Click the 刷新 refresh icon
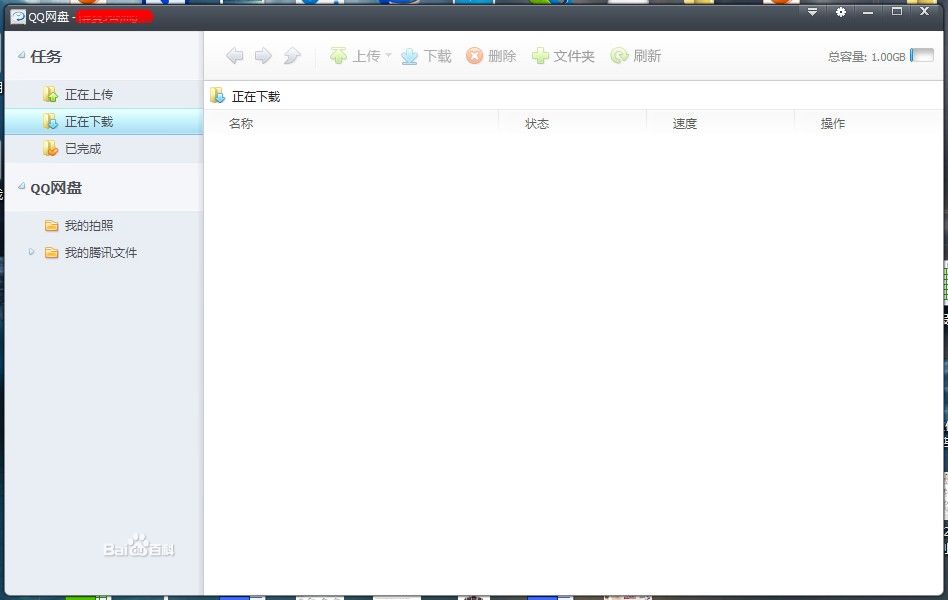 [620, 55]
